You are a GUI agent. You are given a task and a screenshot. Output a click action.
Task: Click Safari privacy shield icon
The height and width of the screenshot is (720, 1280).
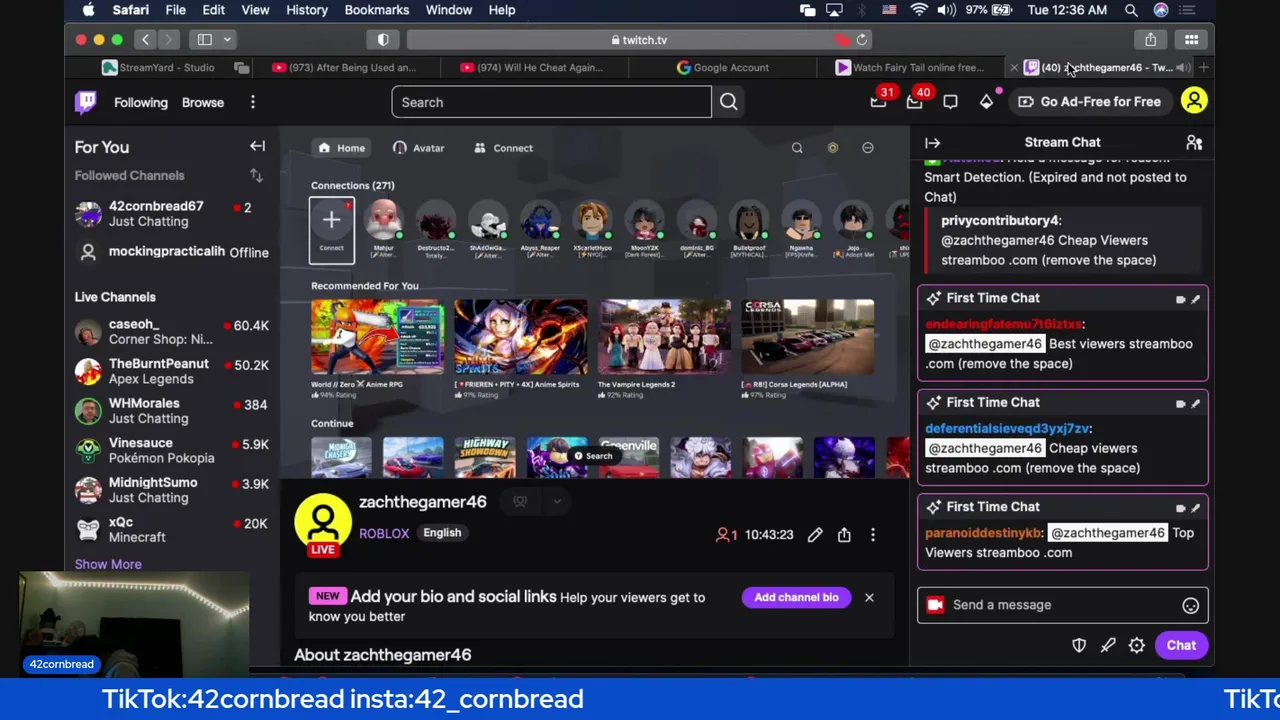point(383,40)
